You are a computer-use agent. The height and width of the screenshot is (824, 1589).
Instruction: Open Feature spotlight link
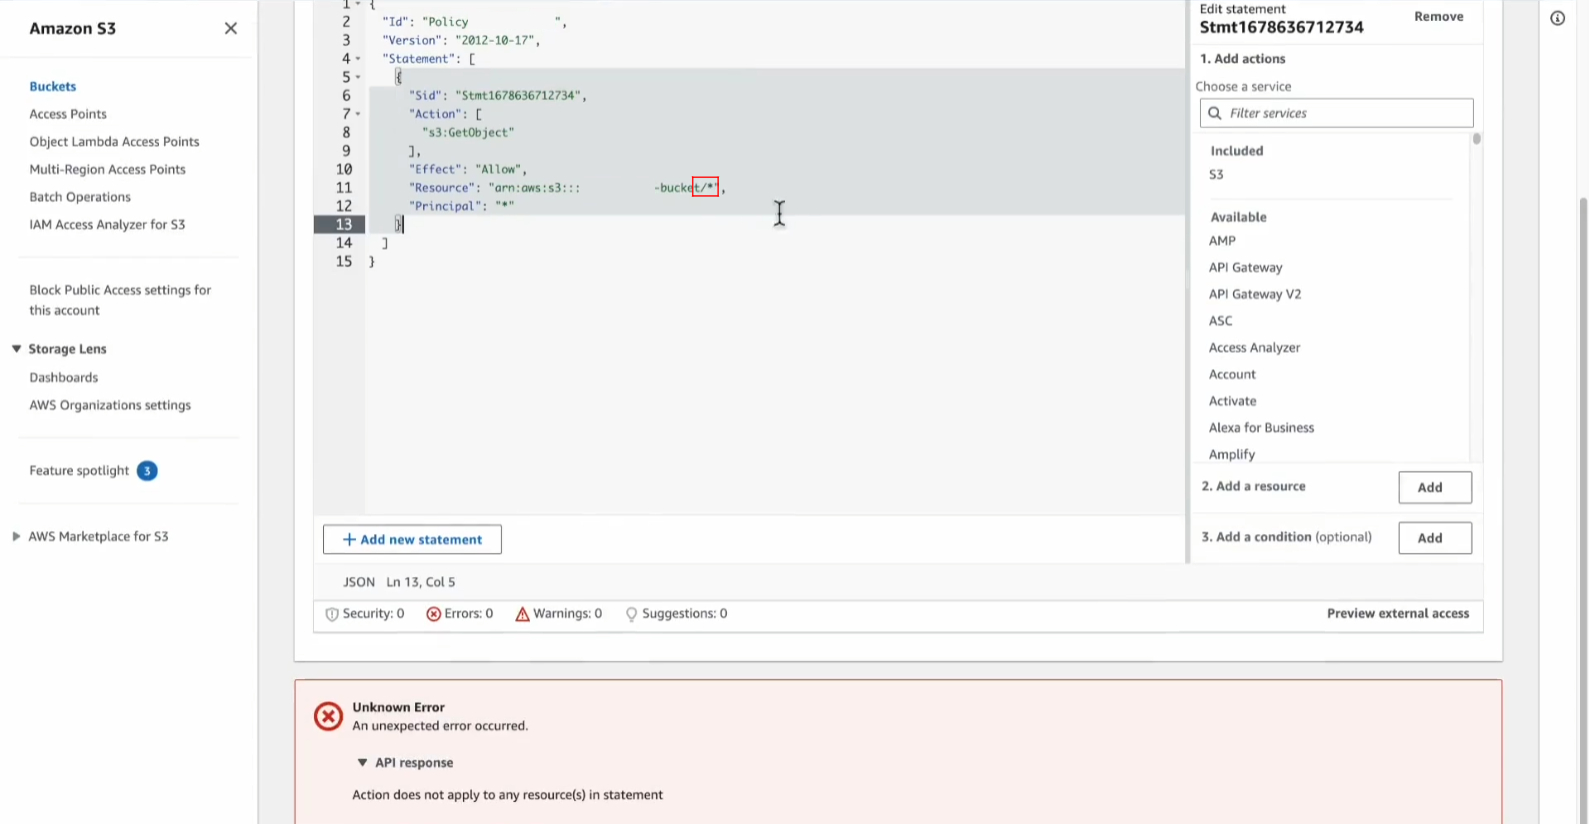coord(79,471)
